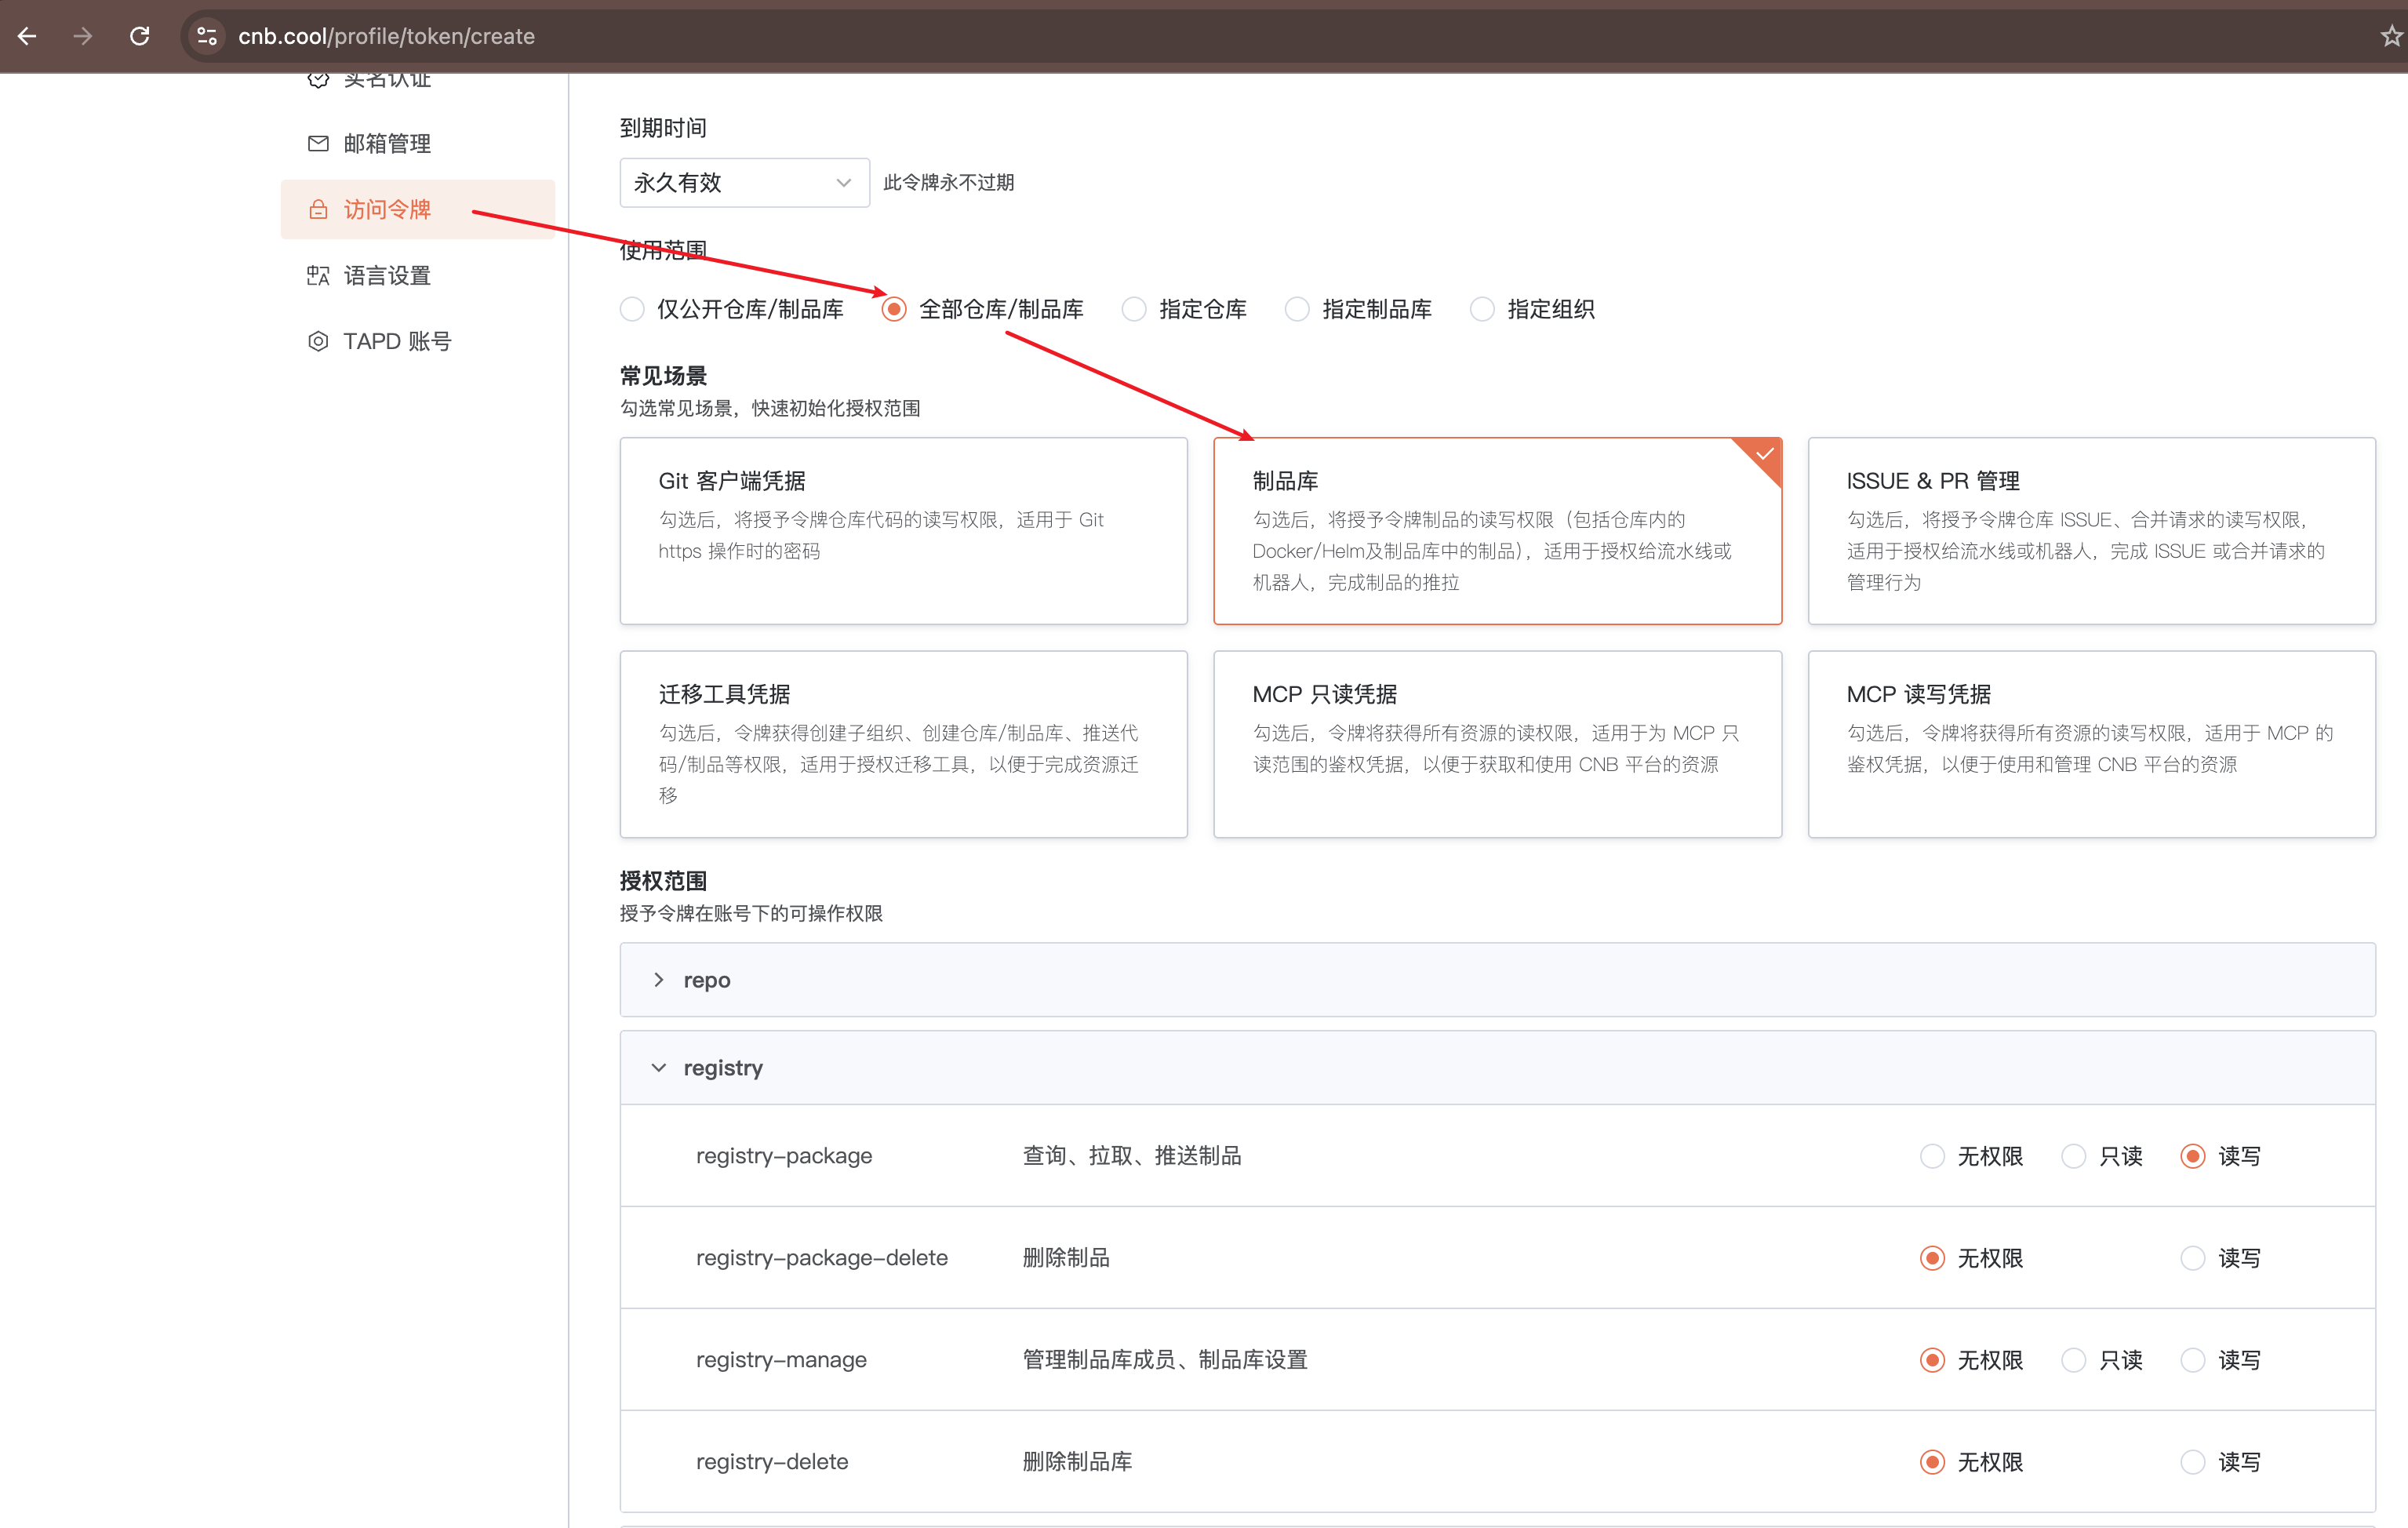
Task: Choose the MCP 只读凭据 scenario card
Action: click(1497, 744)
